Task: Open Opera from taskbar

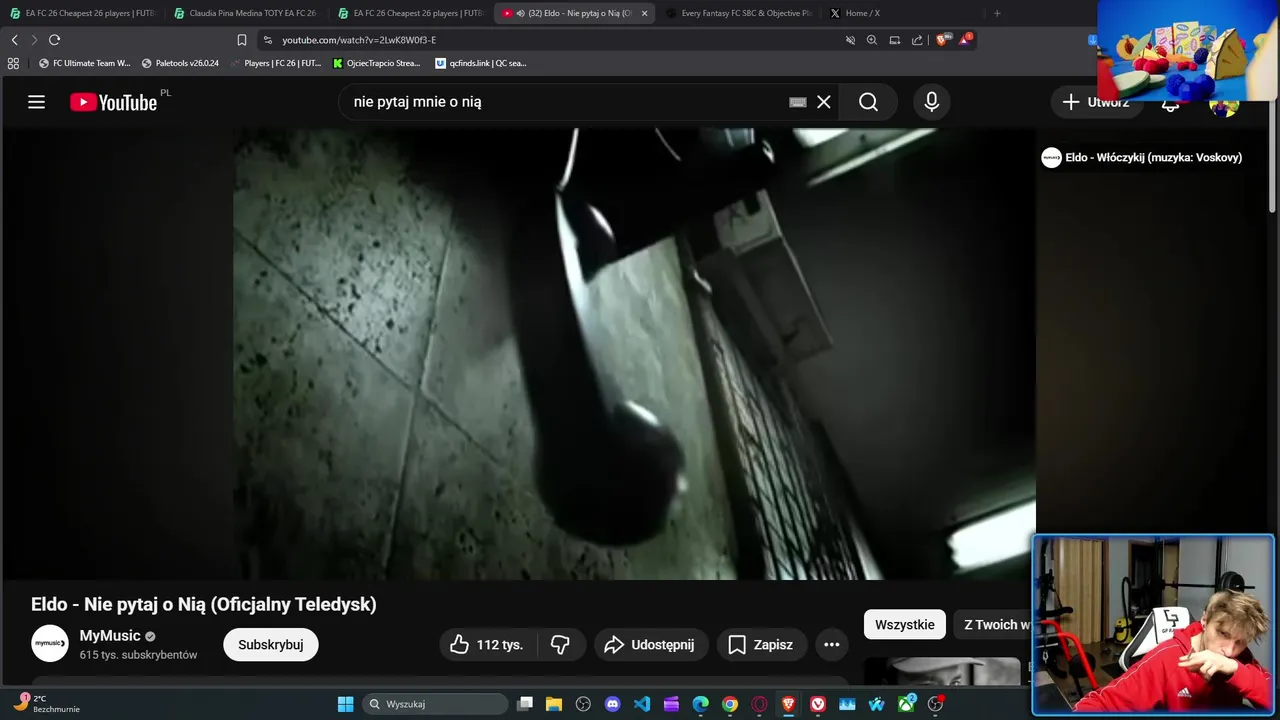Action: click(759, 704)
